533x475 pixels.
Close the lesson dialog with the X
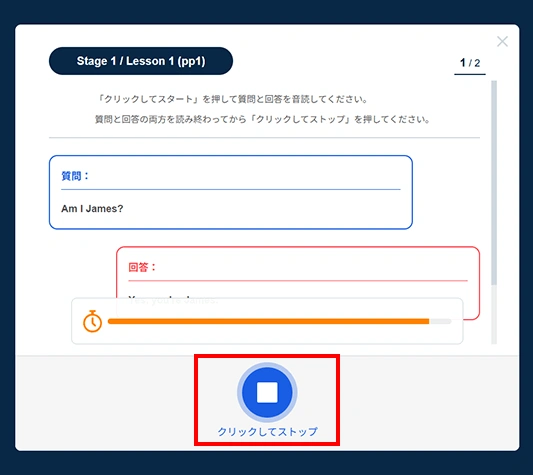pyautogui.click(x=502, y=41)
